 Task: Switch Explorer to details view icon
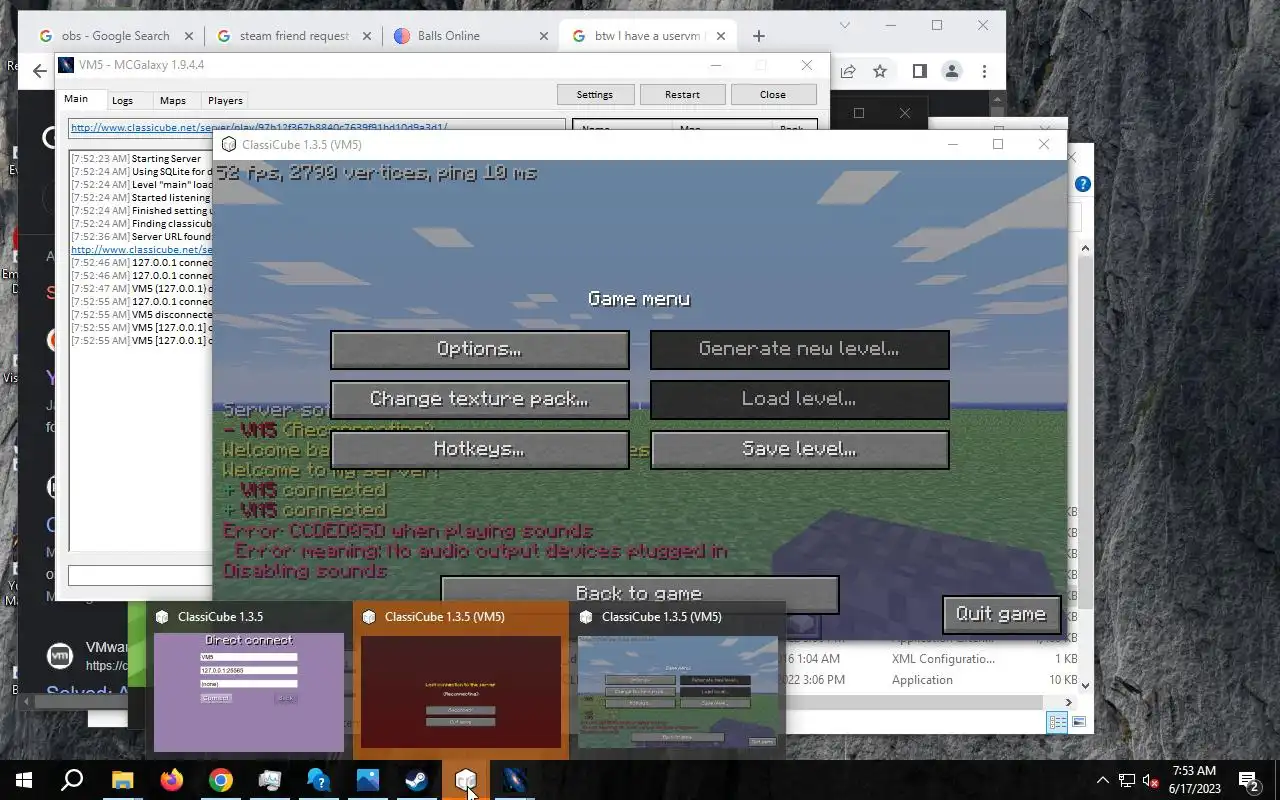1057,722
